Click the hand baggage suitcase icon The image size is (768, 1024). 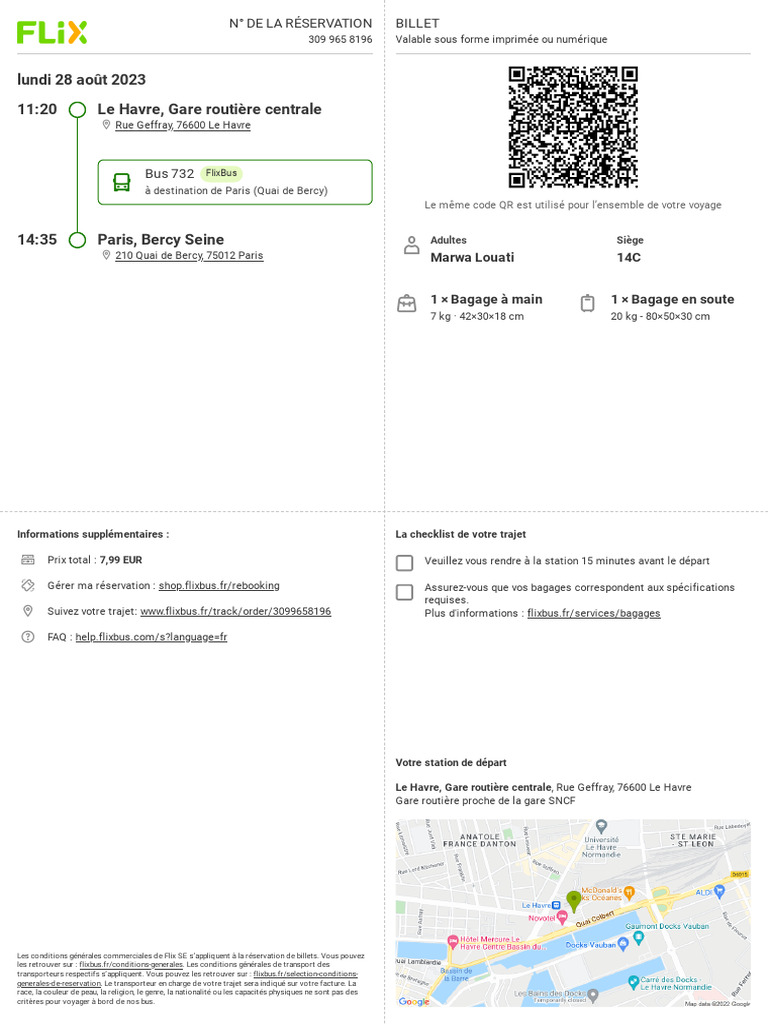tap(407, 304)
